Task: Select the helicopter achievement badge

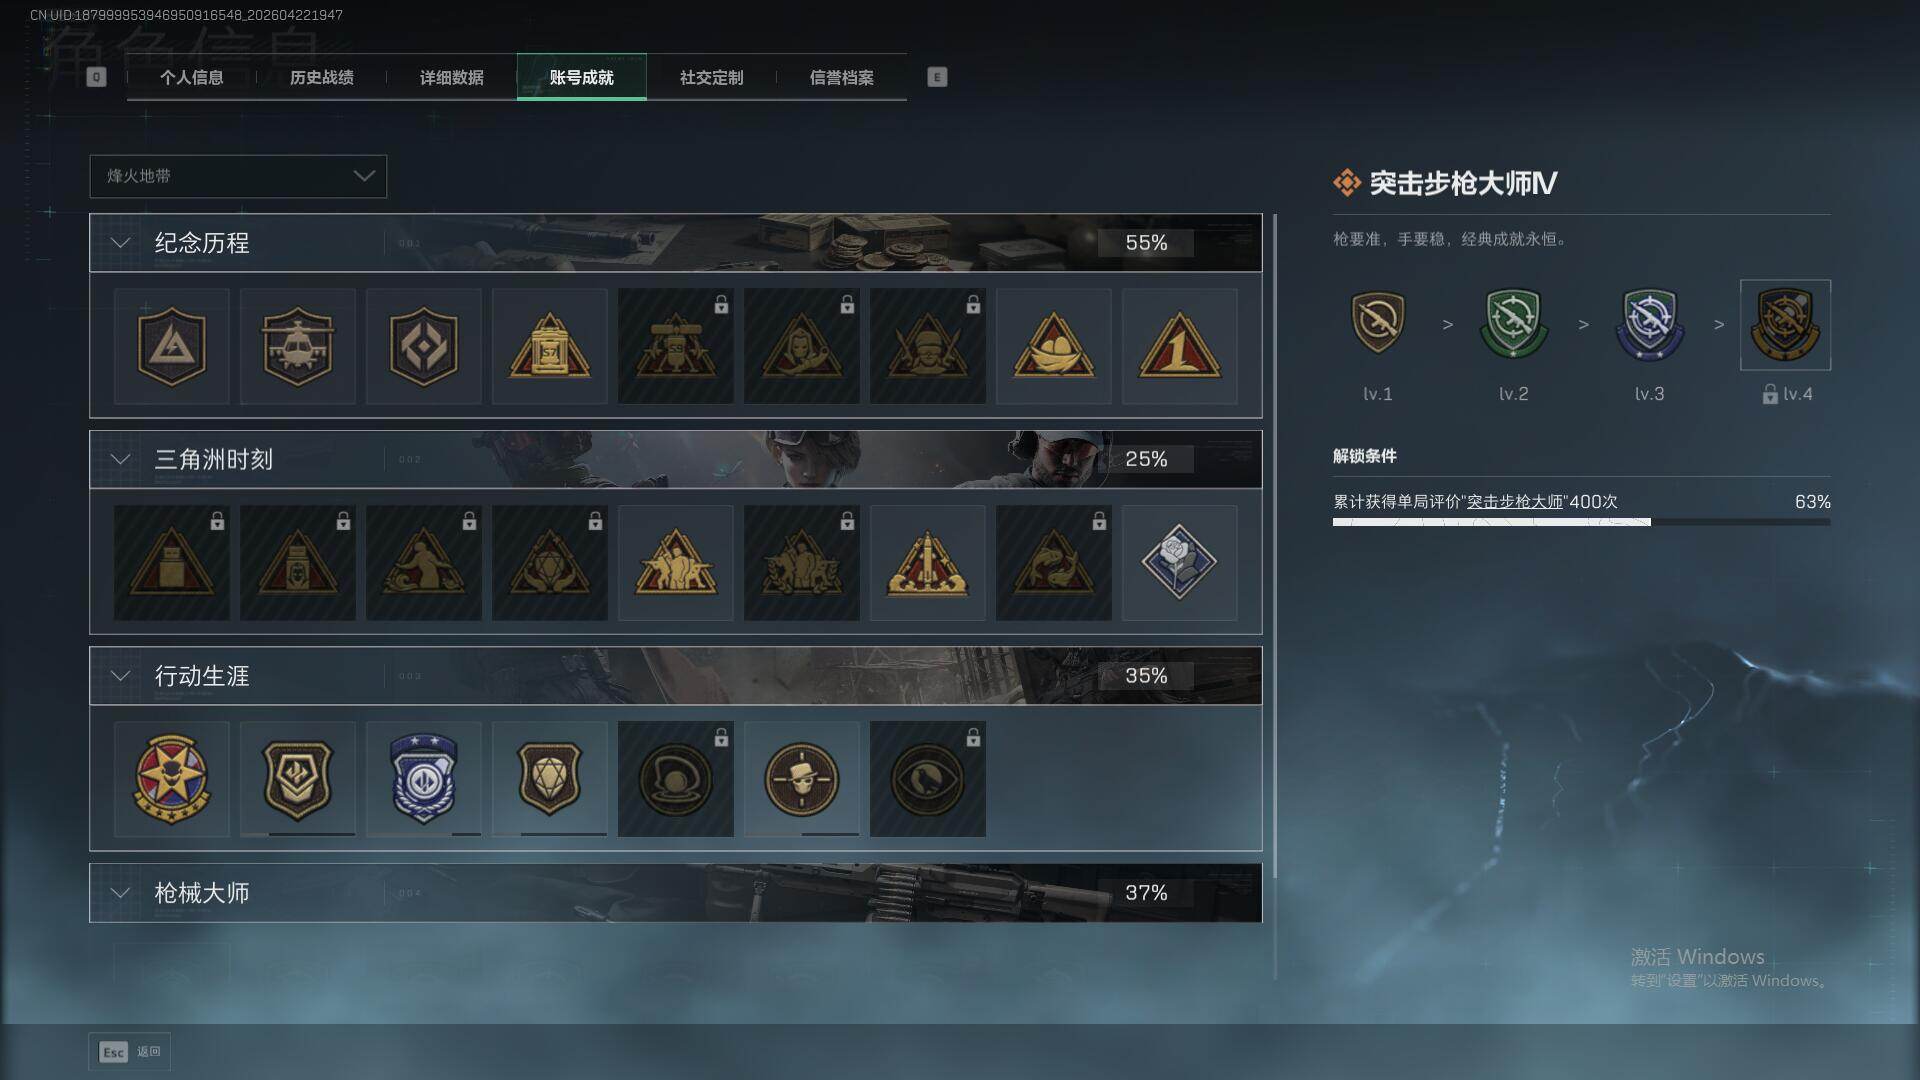Action: [297, 347]
